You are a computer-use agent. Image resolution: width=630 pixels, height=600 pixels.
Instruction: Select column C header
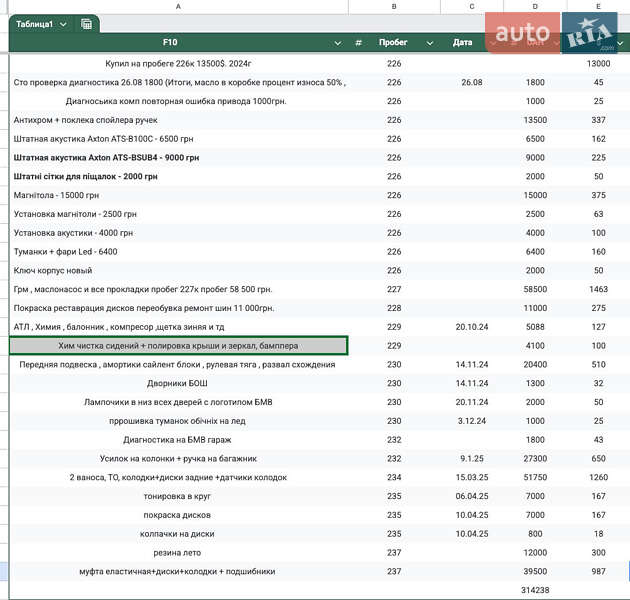coord(471,7)
